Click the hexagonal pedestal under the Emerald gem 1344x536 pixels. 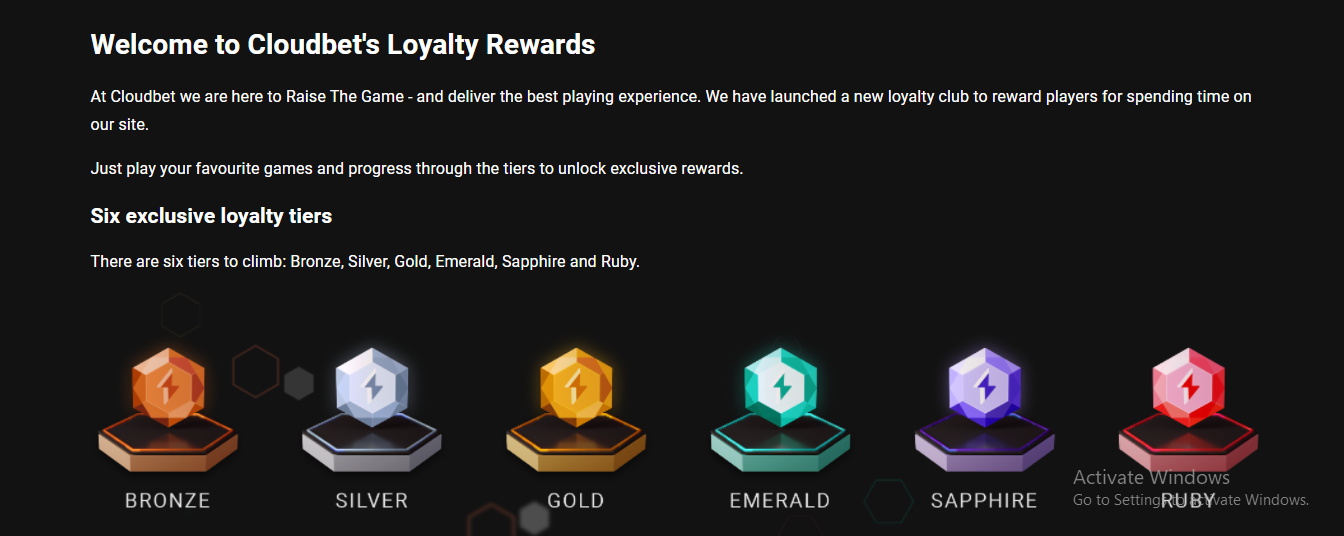(780, 448)
